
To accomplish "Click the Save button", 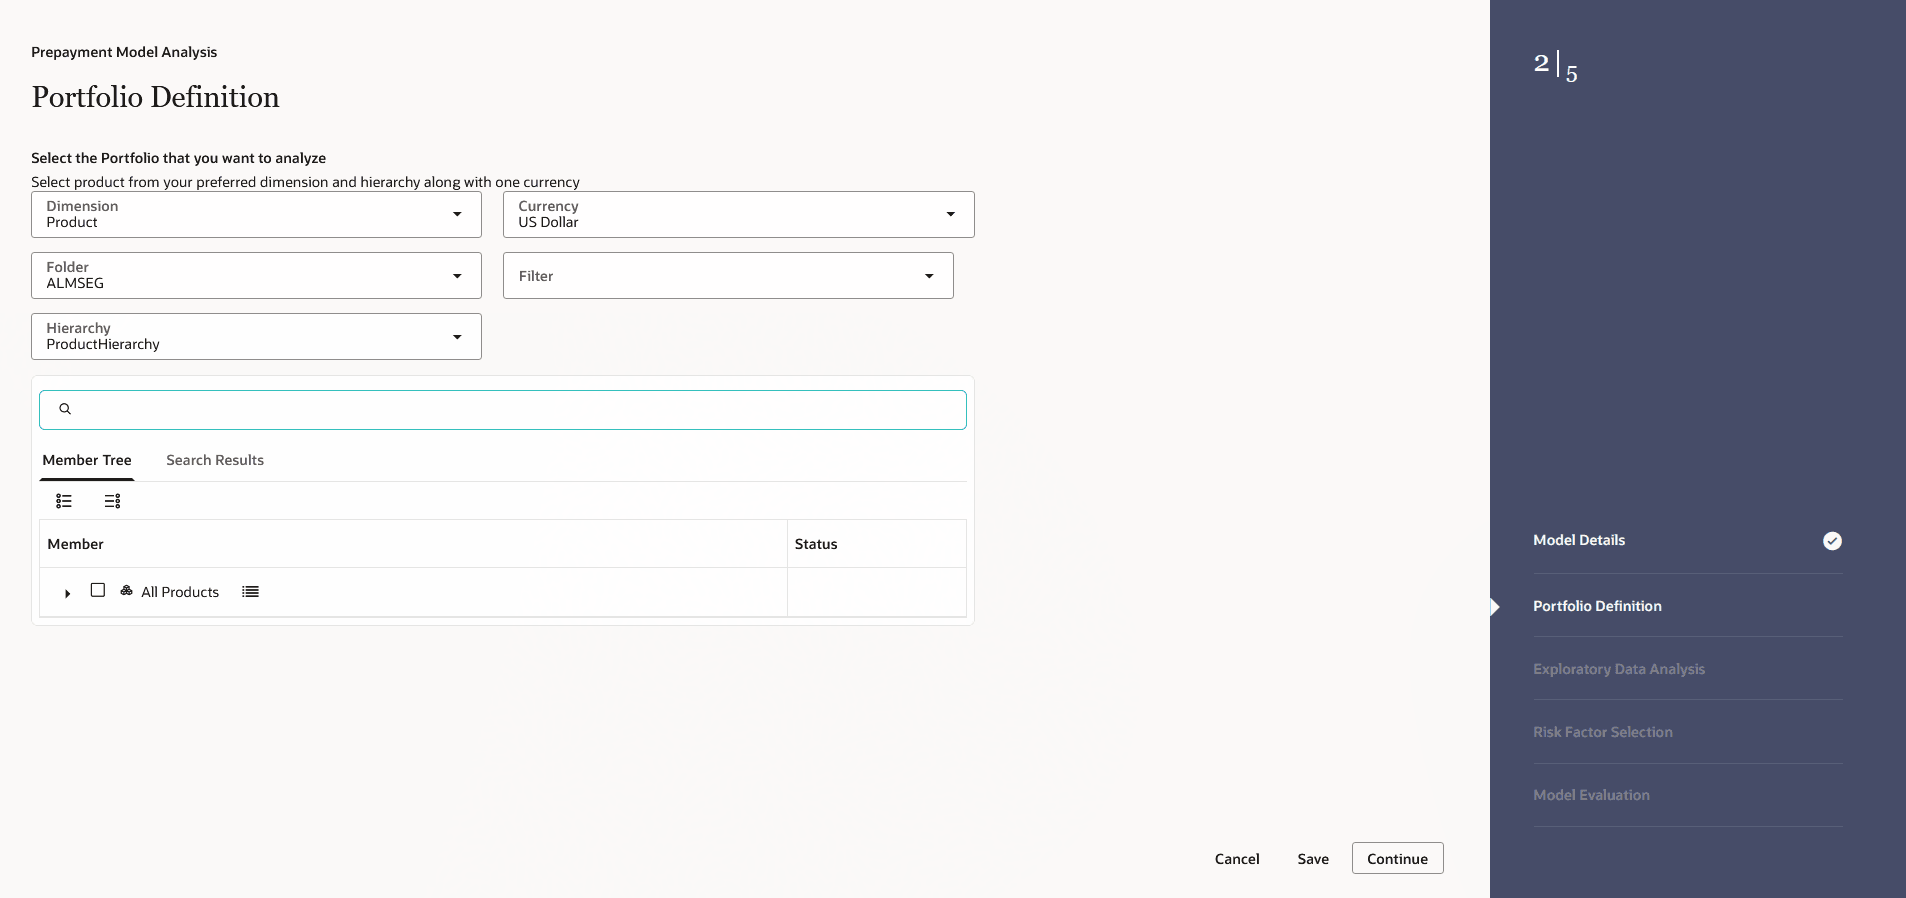I will [1313, 859].
